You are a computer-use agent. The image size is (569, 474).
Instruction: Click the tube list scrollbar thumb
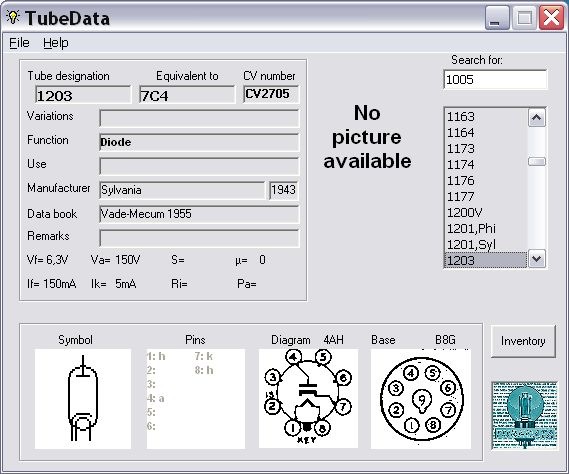tap(537, 162)
